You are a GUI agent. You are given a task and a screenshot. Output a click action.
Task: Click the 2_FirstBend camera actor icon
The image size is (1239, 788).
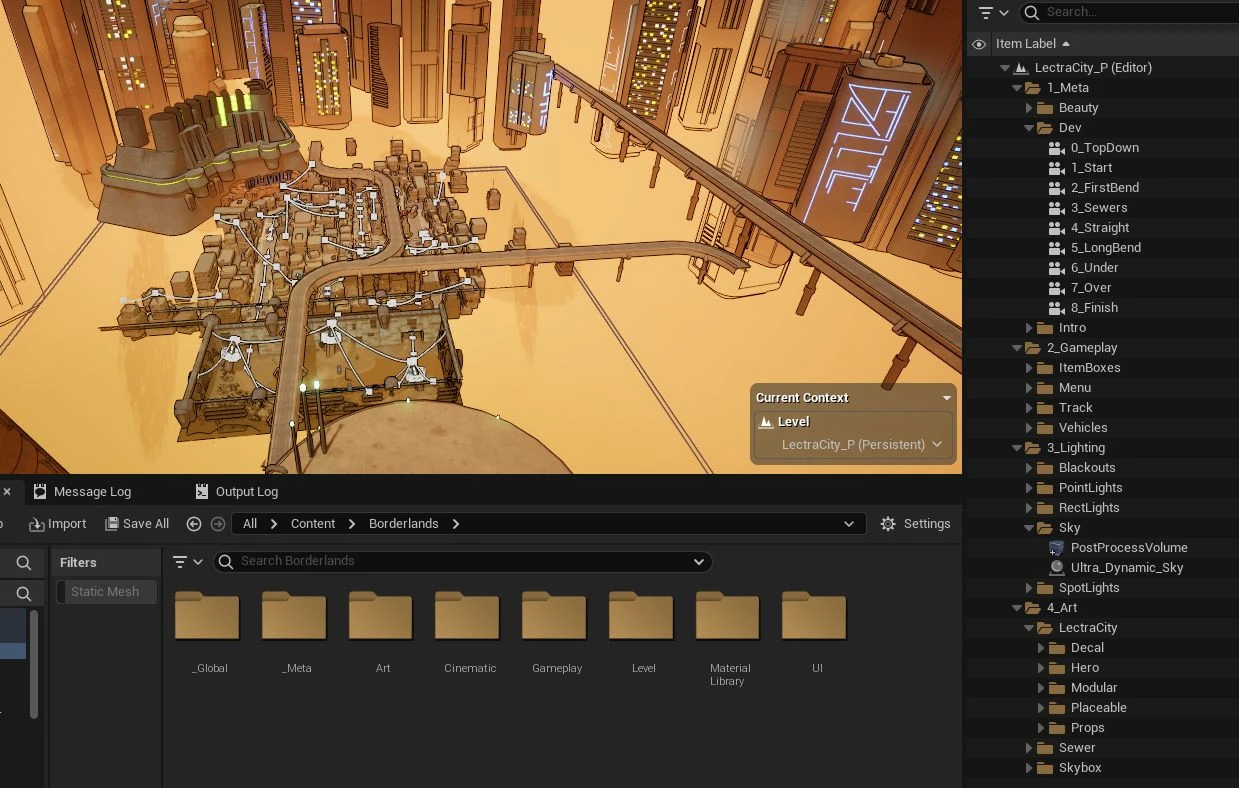(1056, 188)
